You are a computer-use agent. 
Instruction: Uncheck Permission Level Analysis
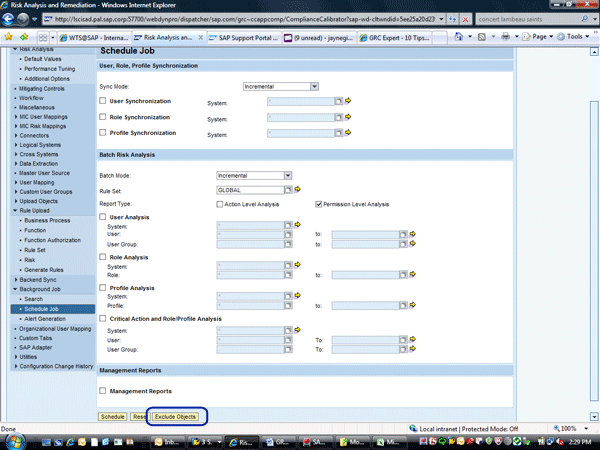[x=319, y=204]
